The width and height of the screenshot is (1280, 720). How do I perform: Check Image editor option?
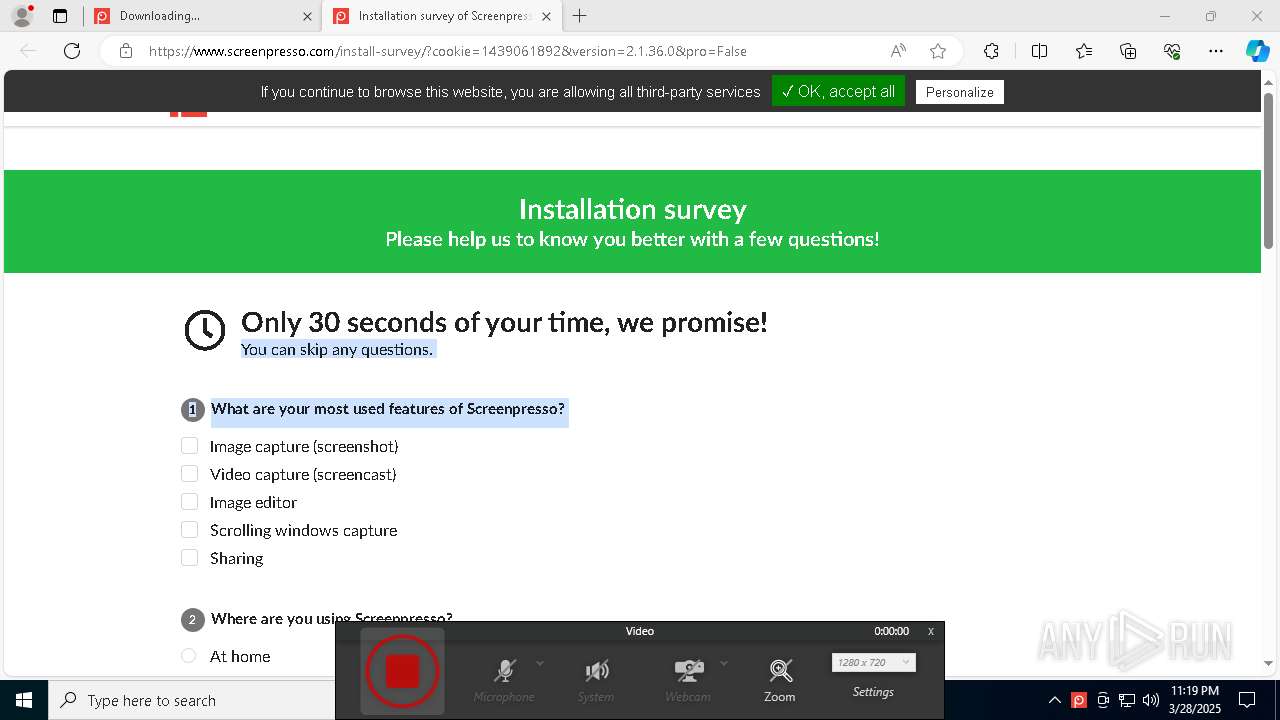(189, 502)
